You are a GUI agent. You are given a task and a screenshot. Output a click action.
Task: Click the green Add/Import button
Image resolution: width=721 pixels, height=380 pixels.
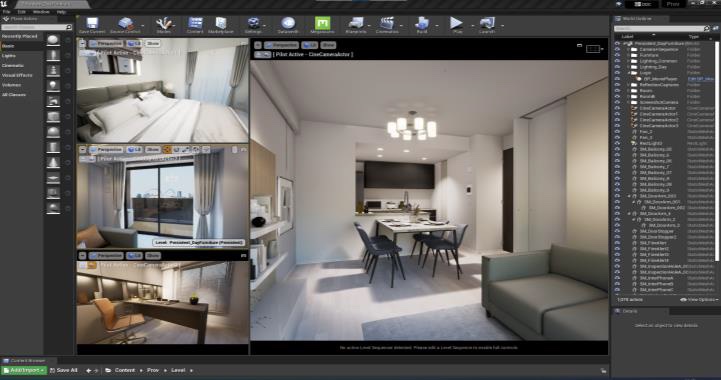click(24, 370)
